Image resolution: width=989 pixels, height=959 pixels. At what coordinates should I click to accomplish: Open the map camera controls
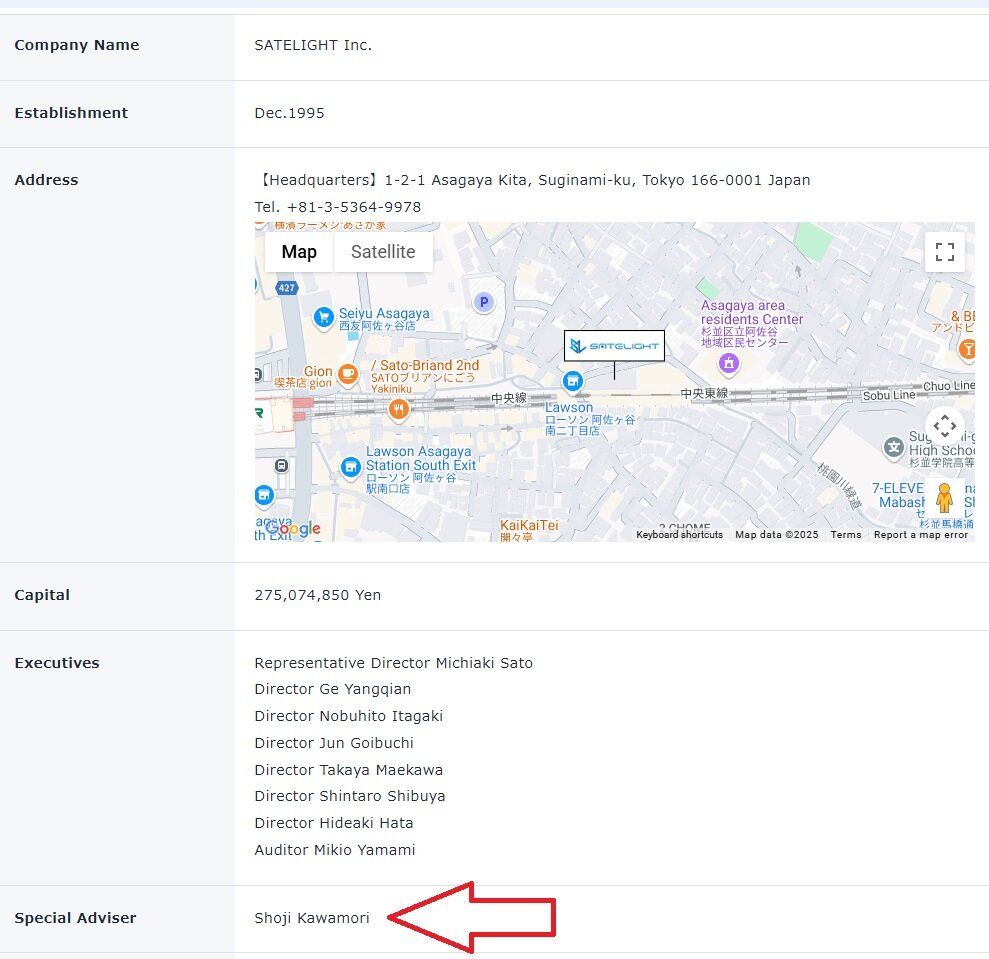click(944, 426)
